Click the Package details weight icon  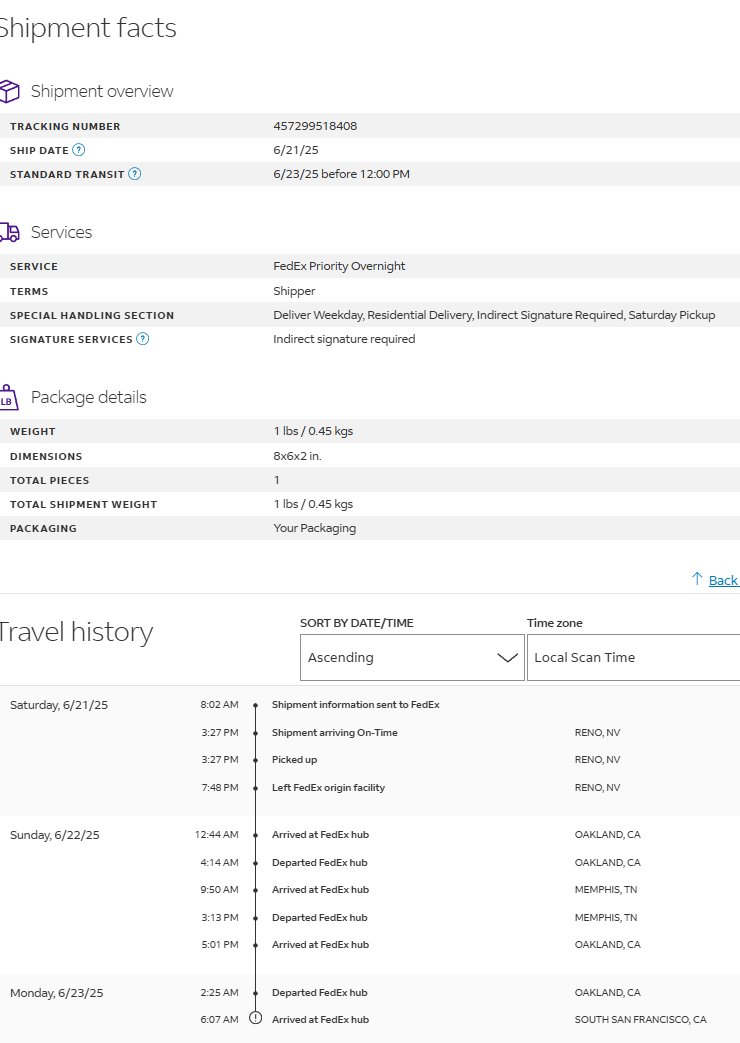[9, 397]
